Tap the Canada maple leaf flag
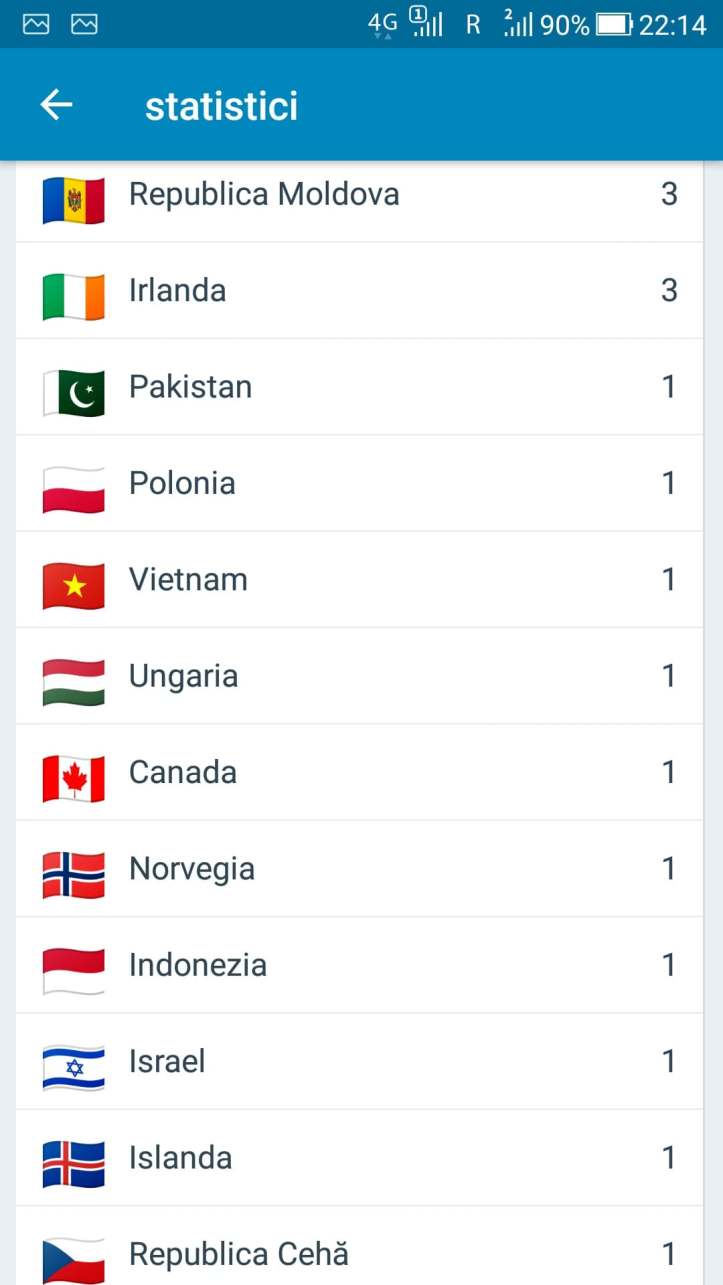The width and height of the screenshot is (723, 1285). (73, 778)
